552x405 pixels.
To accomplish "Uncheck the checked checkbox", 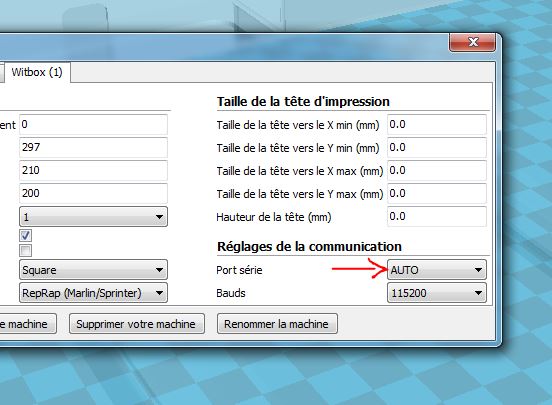I will (x=25, y=236).
